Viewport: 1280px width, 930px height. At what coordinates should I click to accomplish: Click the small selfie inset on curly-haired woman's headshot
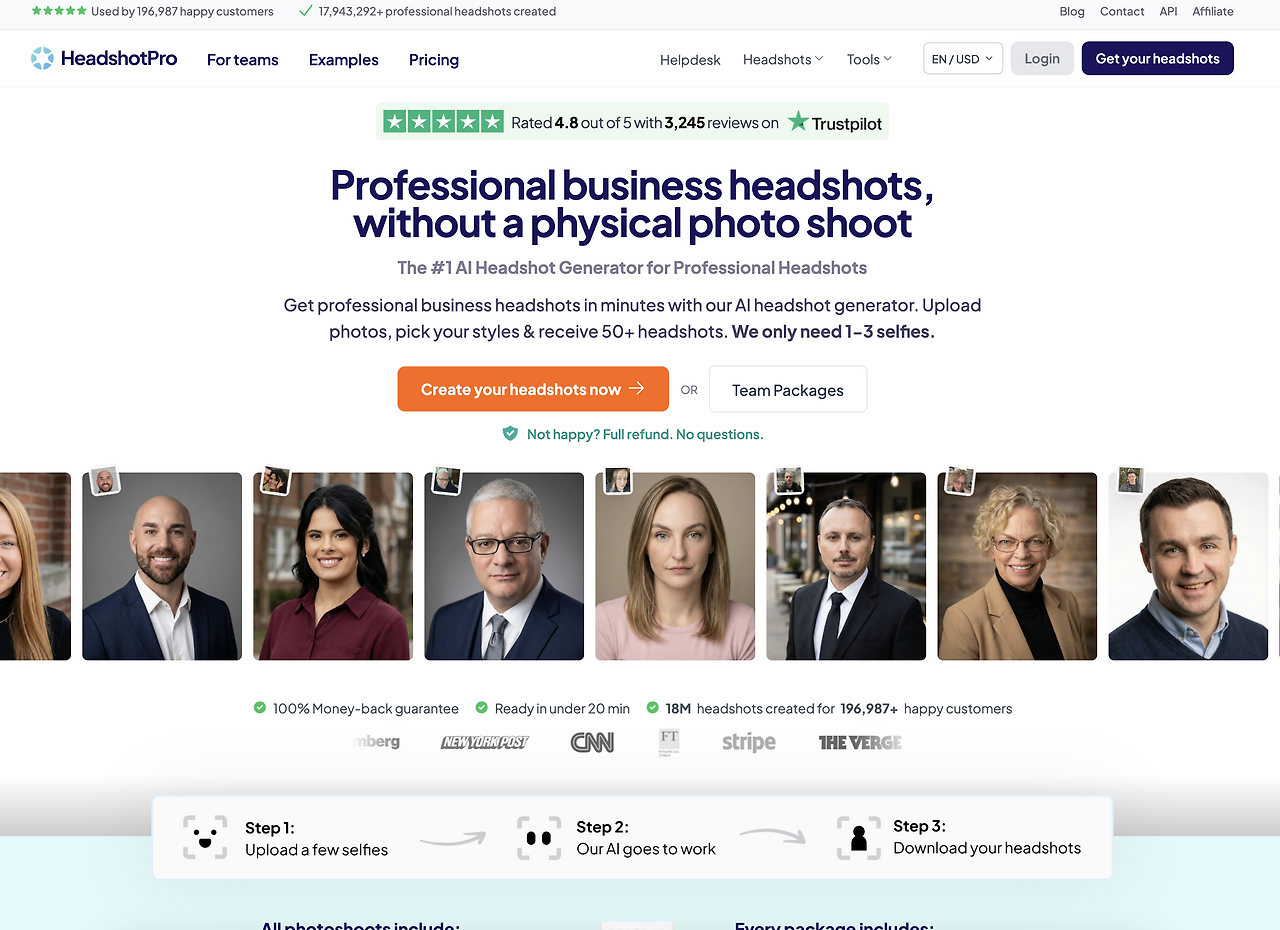point(959,480)
